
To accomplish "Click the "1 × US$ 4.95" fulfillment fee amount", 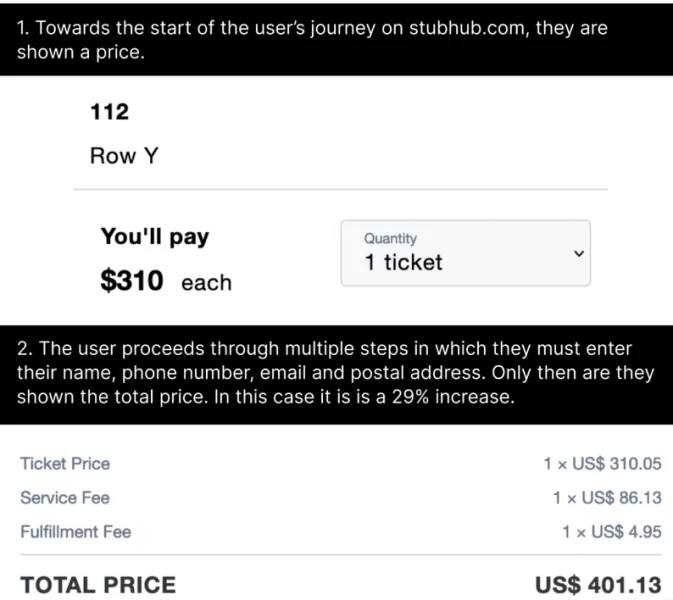I will (x=611, y=532).
